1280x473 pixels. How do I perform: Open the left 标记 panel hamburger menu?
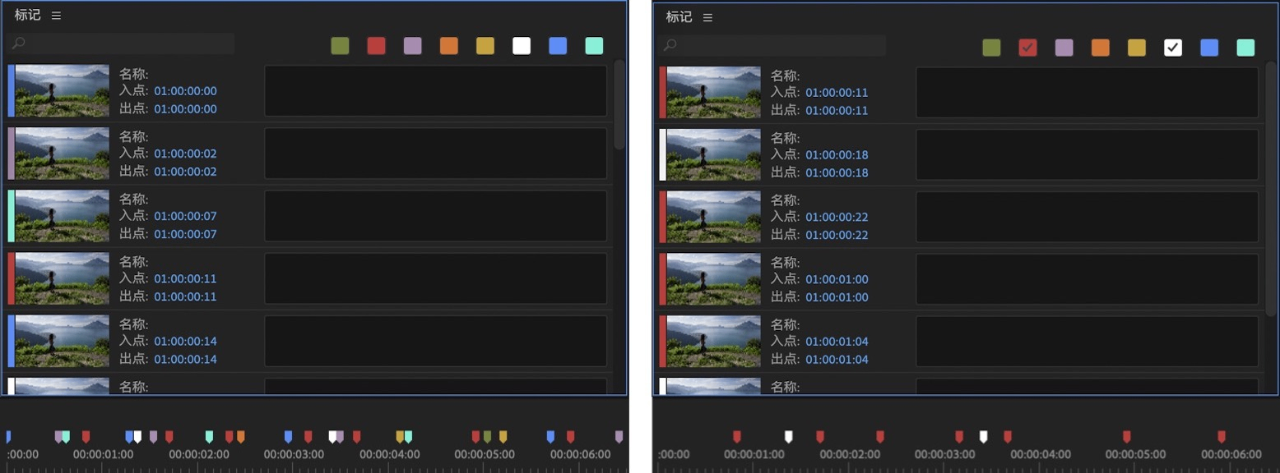[56, 16]
